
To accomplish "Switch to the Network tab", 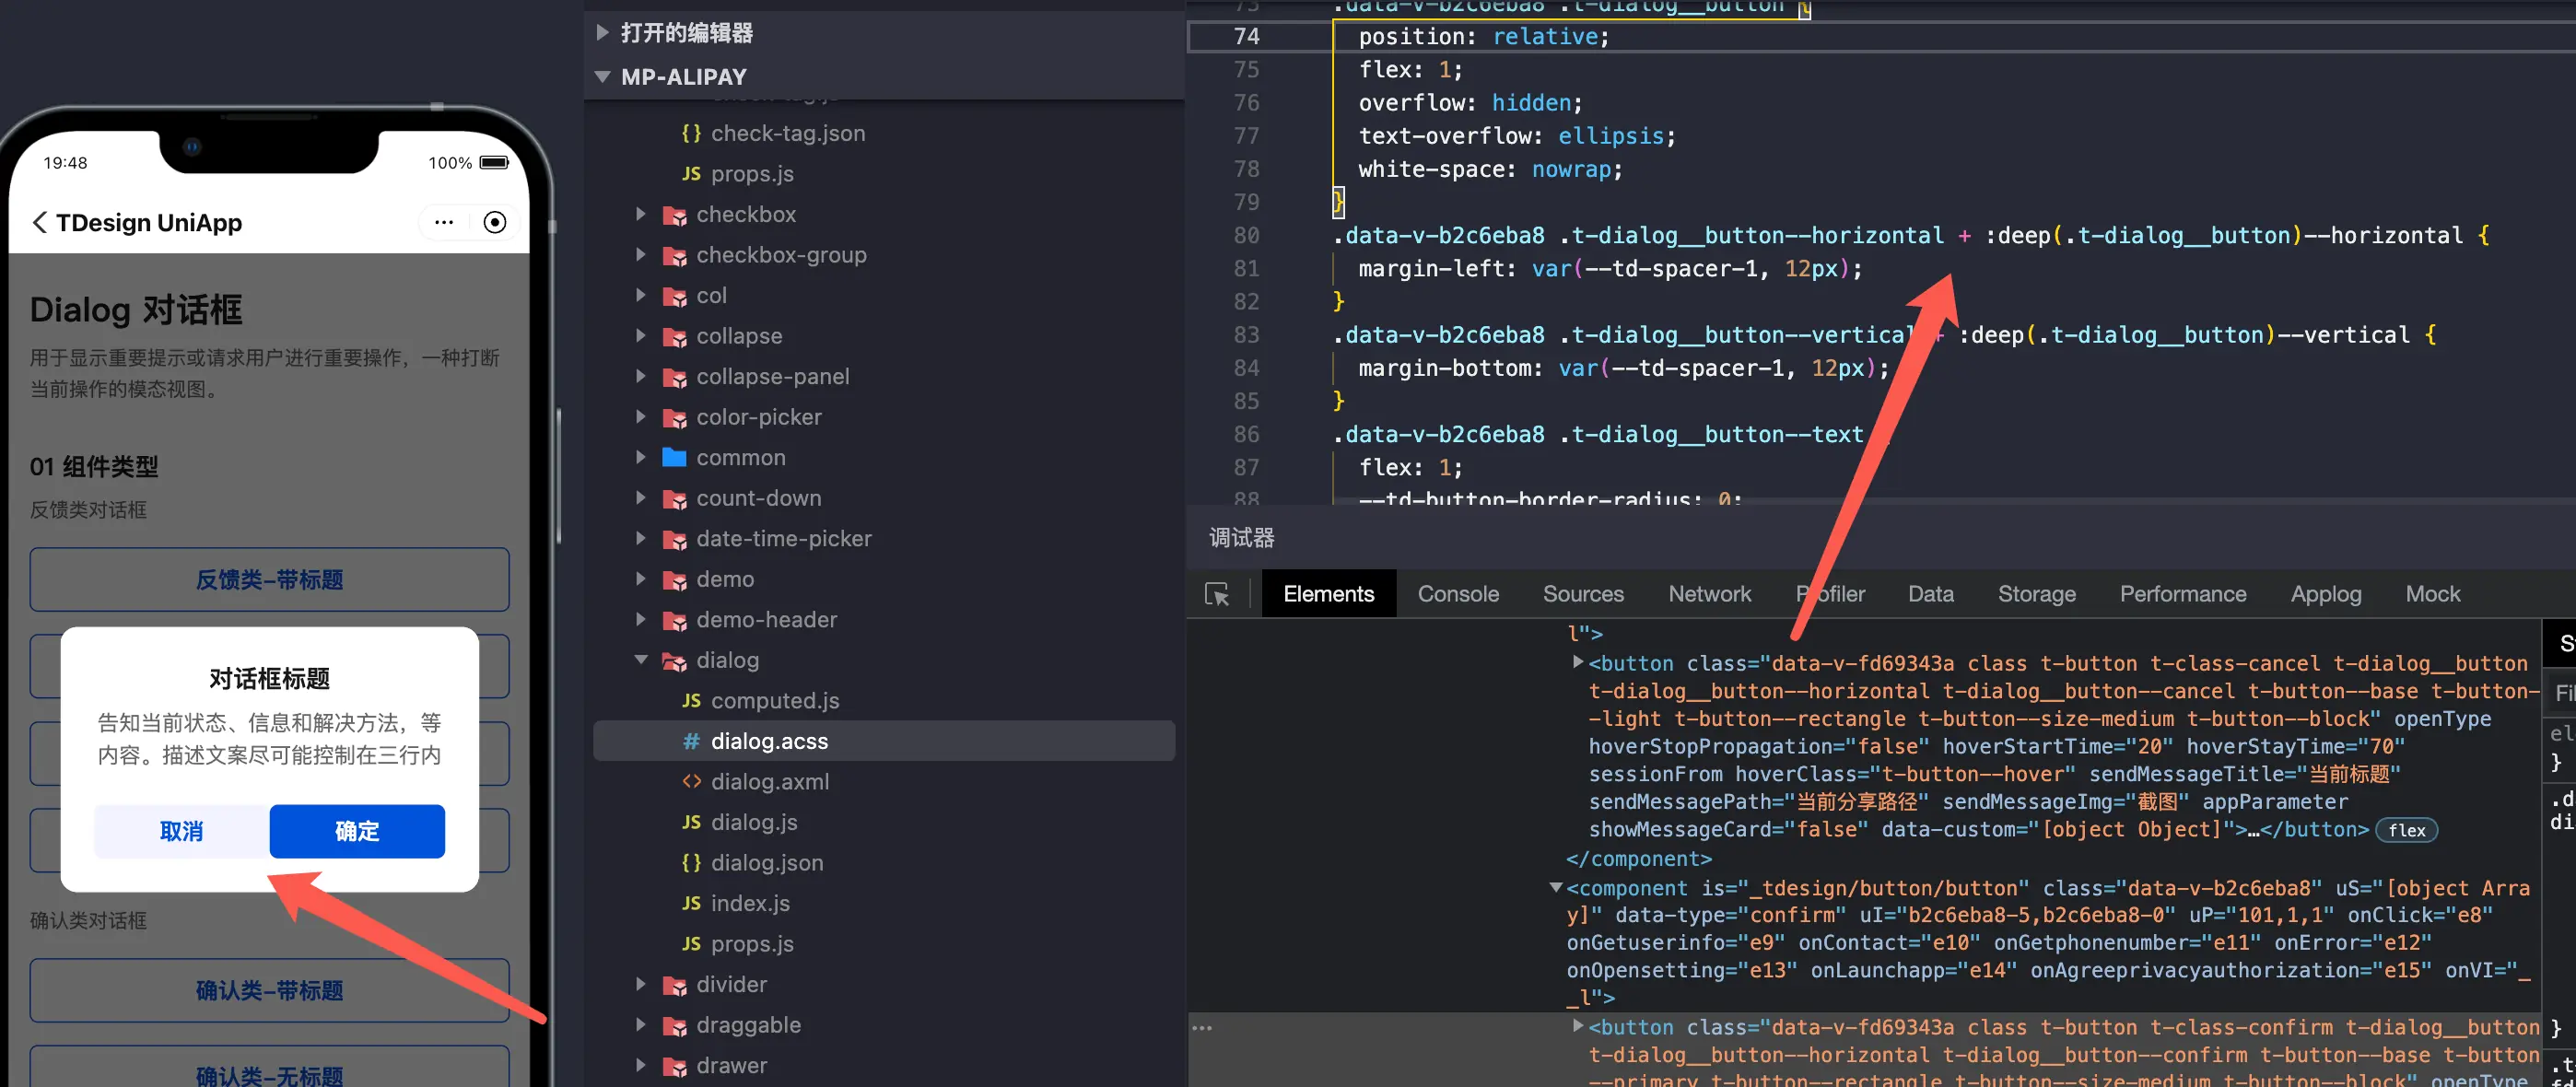I will (x=1708, y=594).
